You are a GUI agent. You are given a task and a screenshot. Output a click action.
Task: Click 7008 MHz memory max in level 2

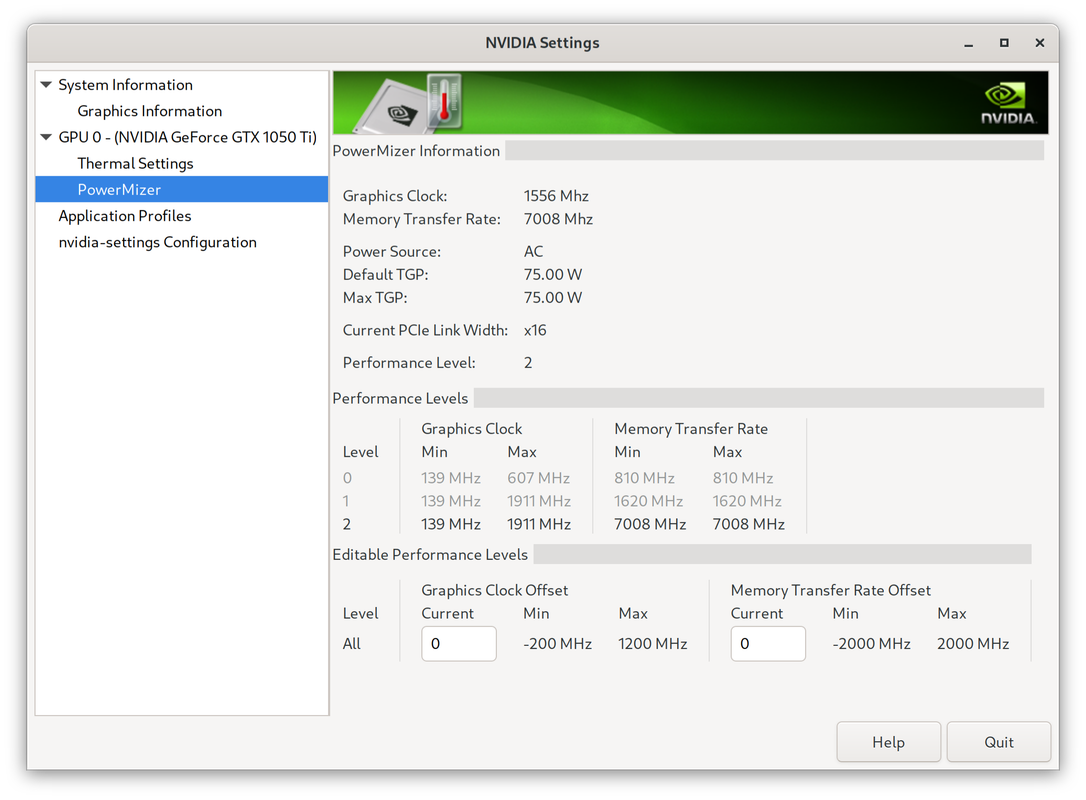coord(749,524)
